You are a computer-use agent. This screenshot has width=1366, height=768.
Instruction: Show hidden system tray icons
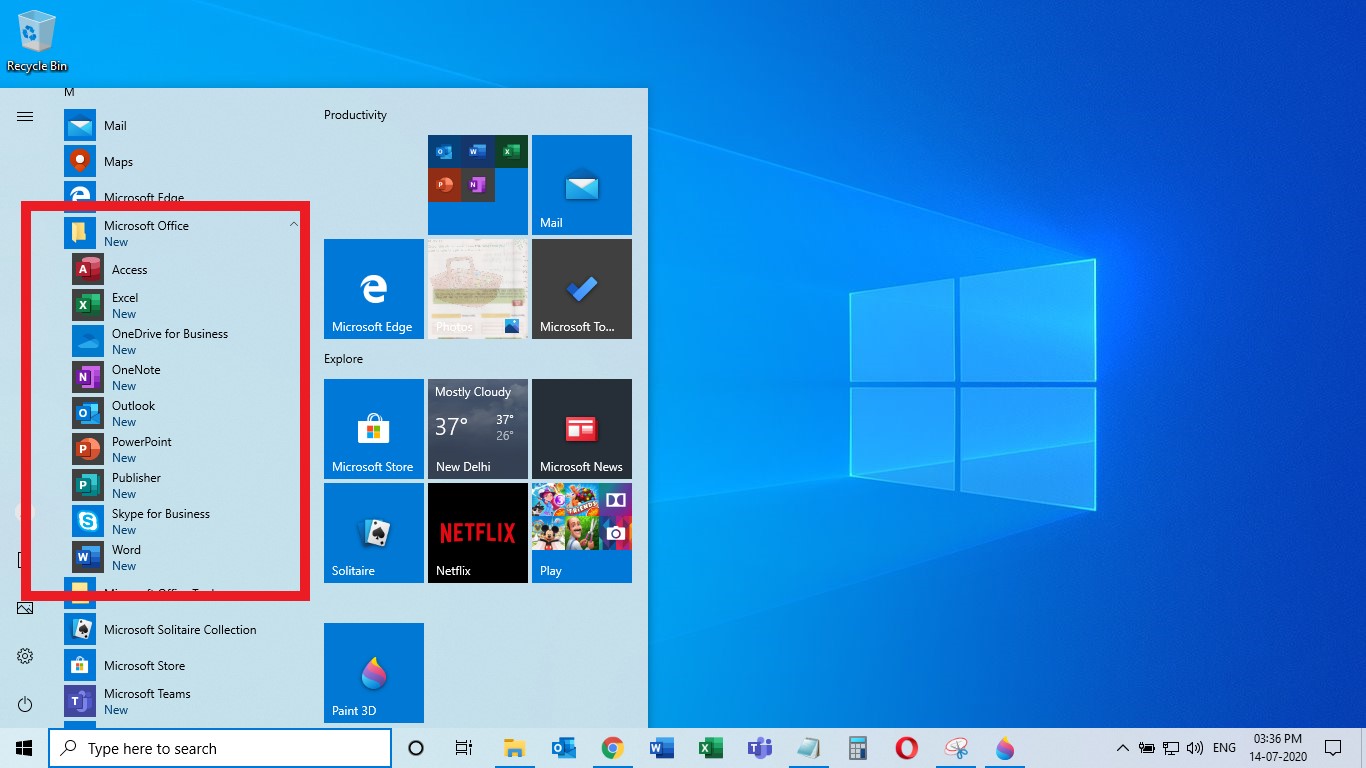click(1122, 748)
